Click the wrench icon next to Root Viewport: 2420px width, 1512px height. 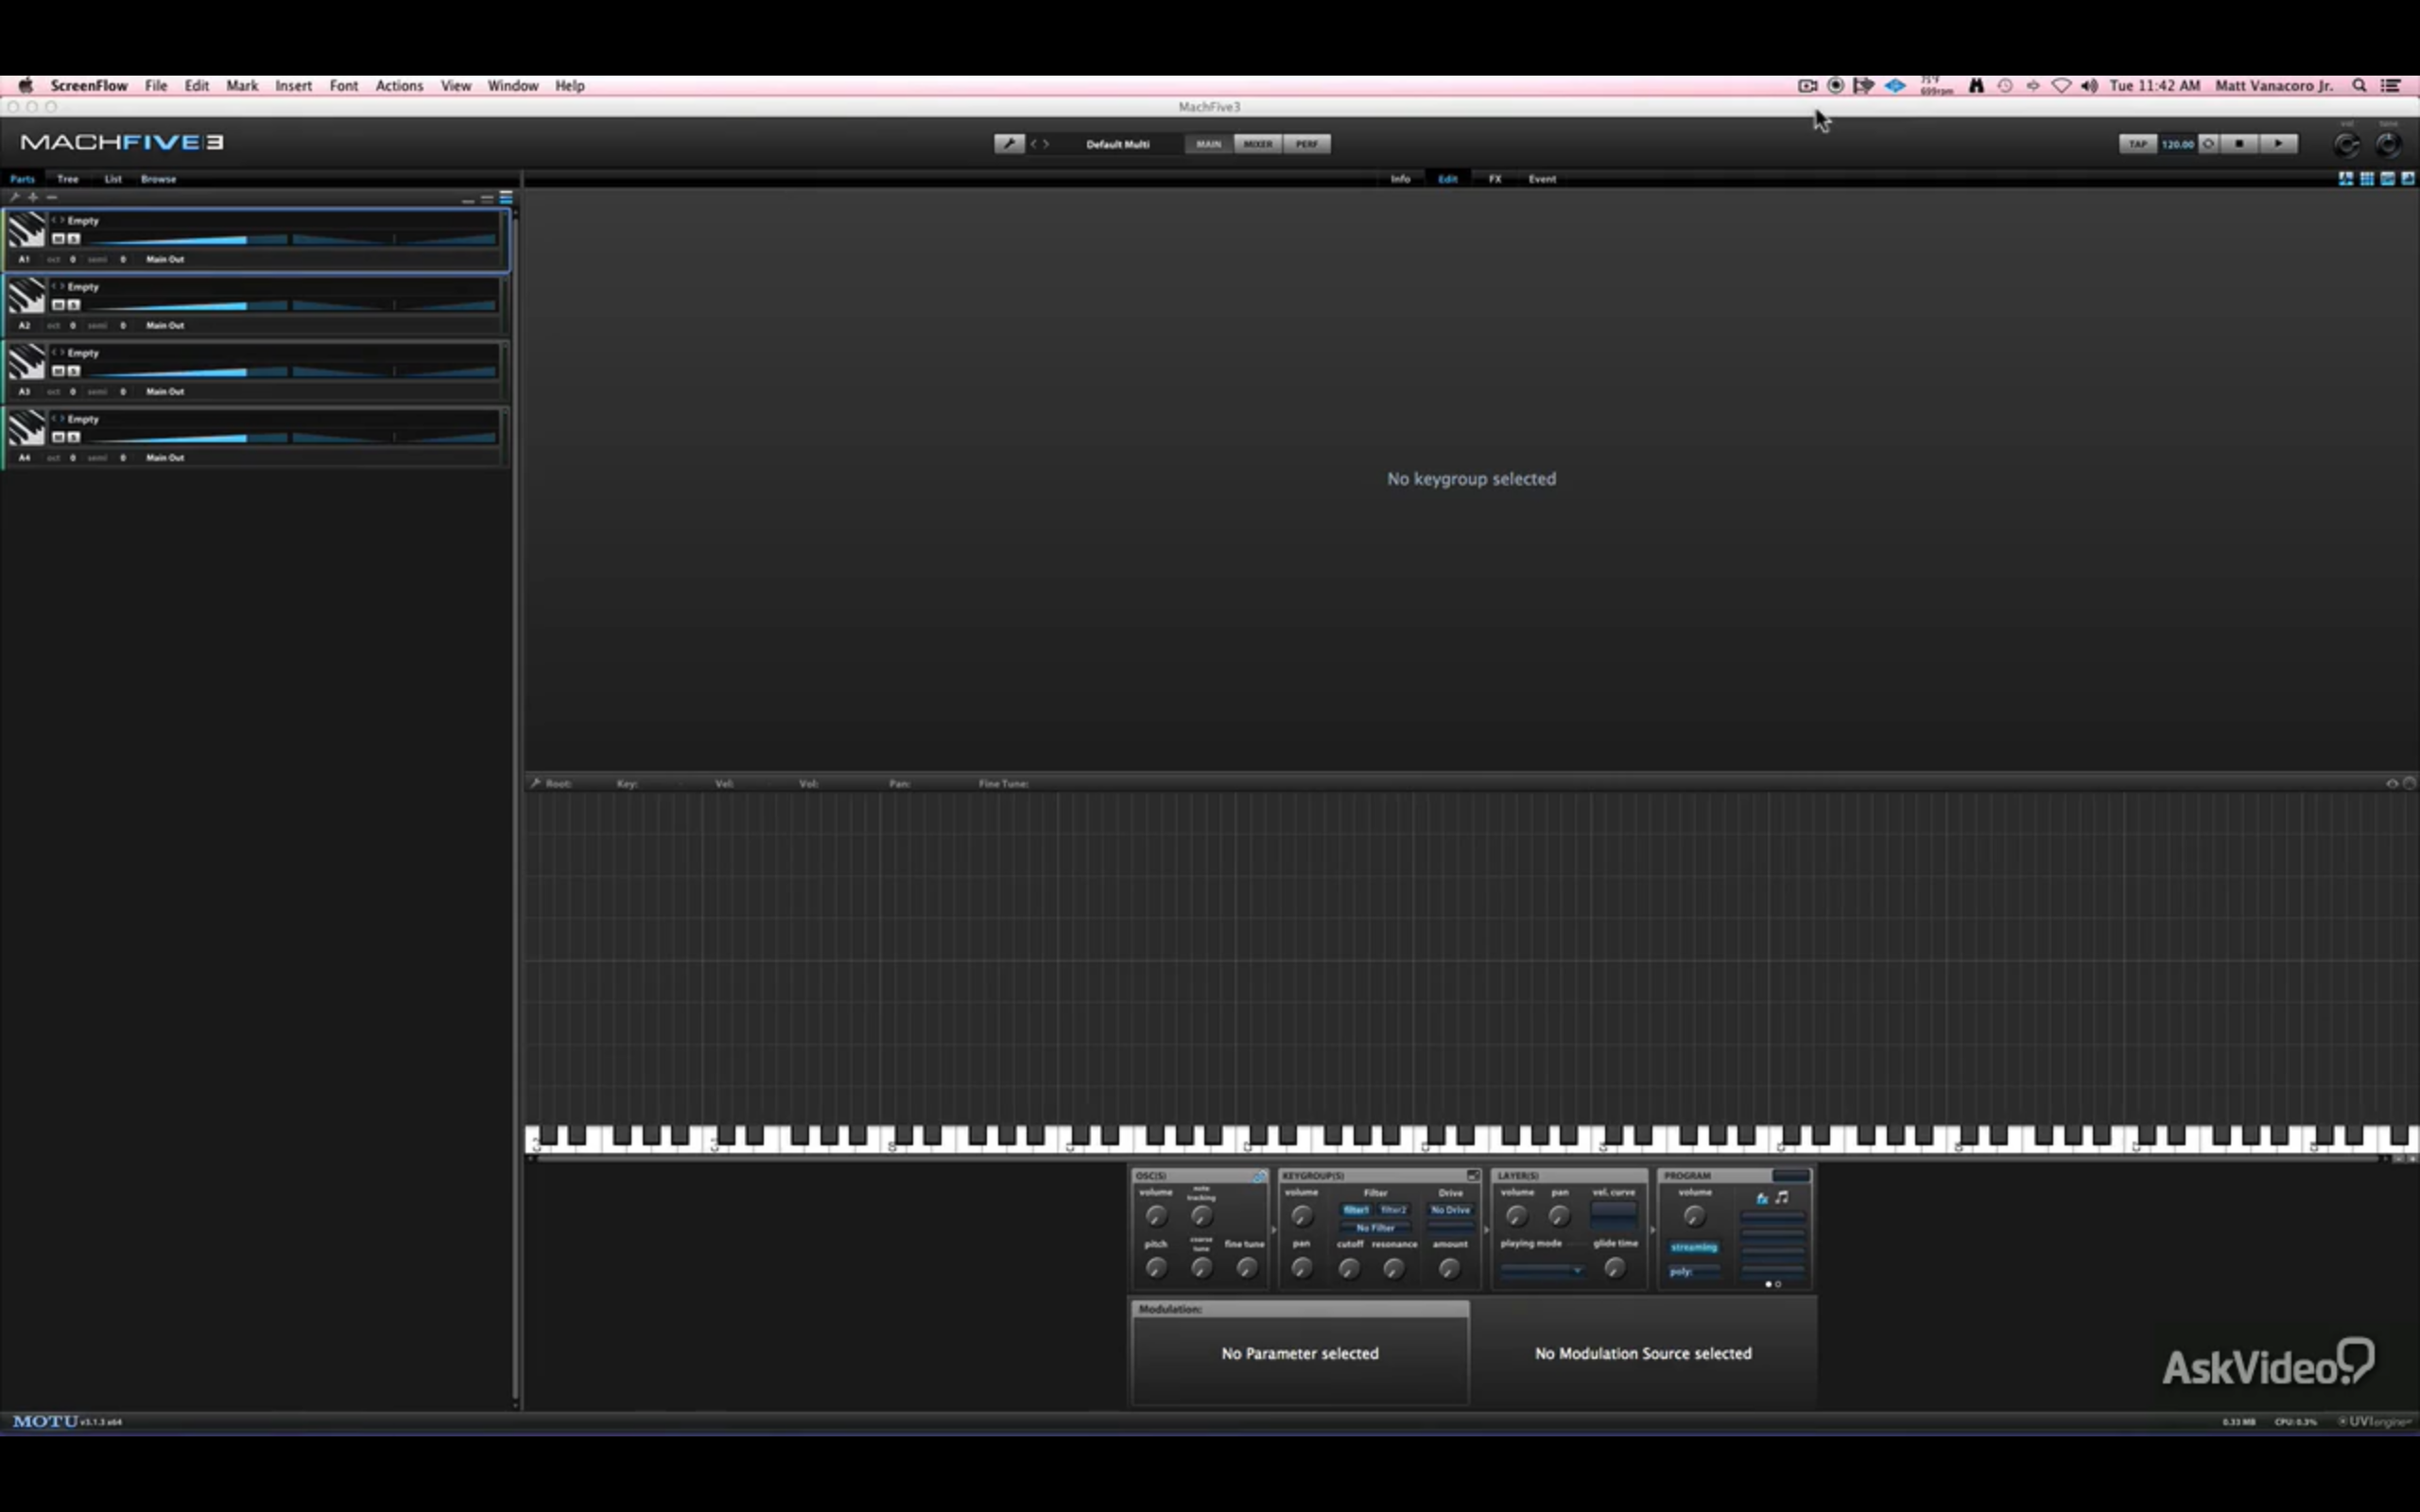pos(536,783)
